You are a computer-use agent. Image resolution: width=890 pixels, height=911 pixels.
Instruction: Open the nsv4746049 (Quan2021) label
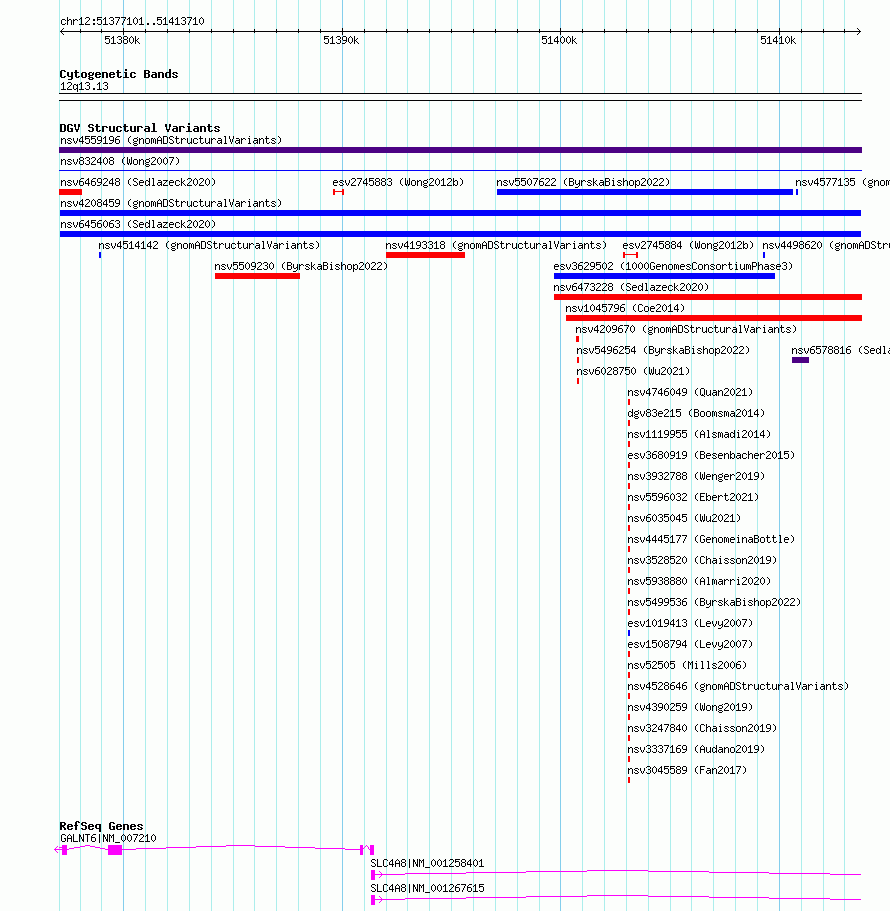coord(690,392)
